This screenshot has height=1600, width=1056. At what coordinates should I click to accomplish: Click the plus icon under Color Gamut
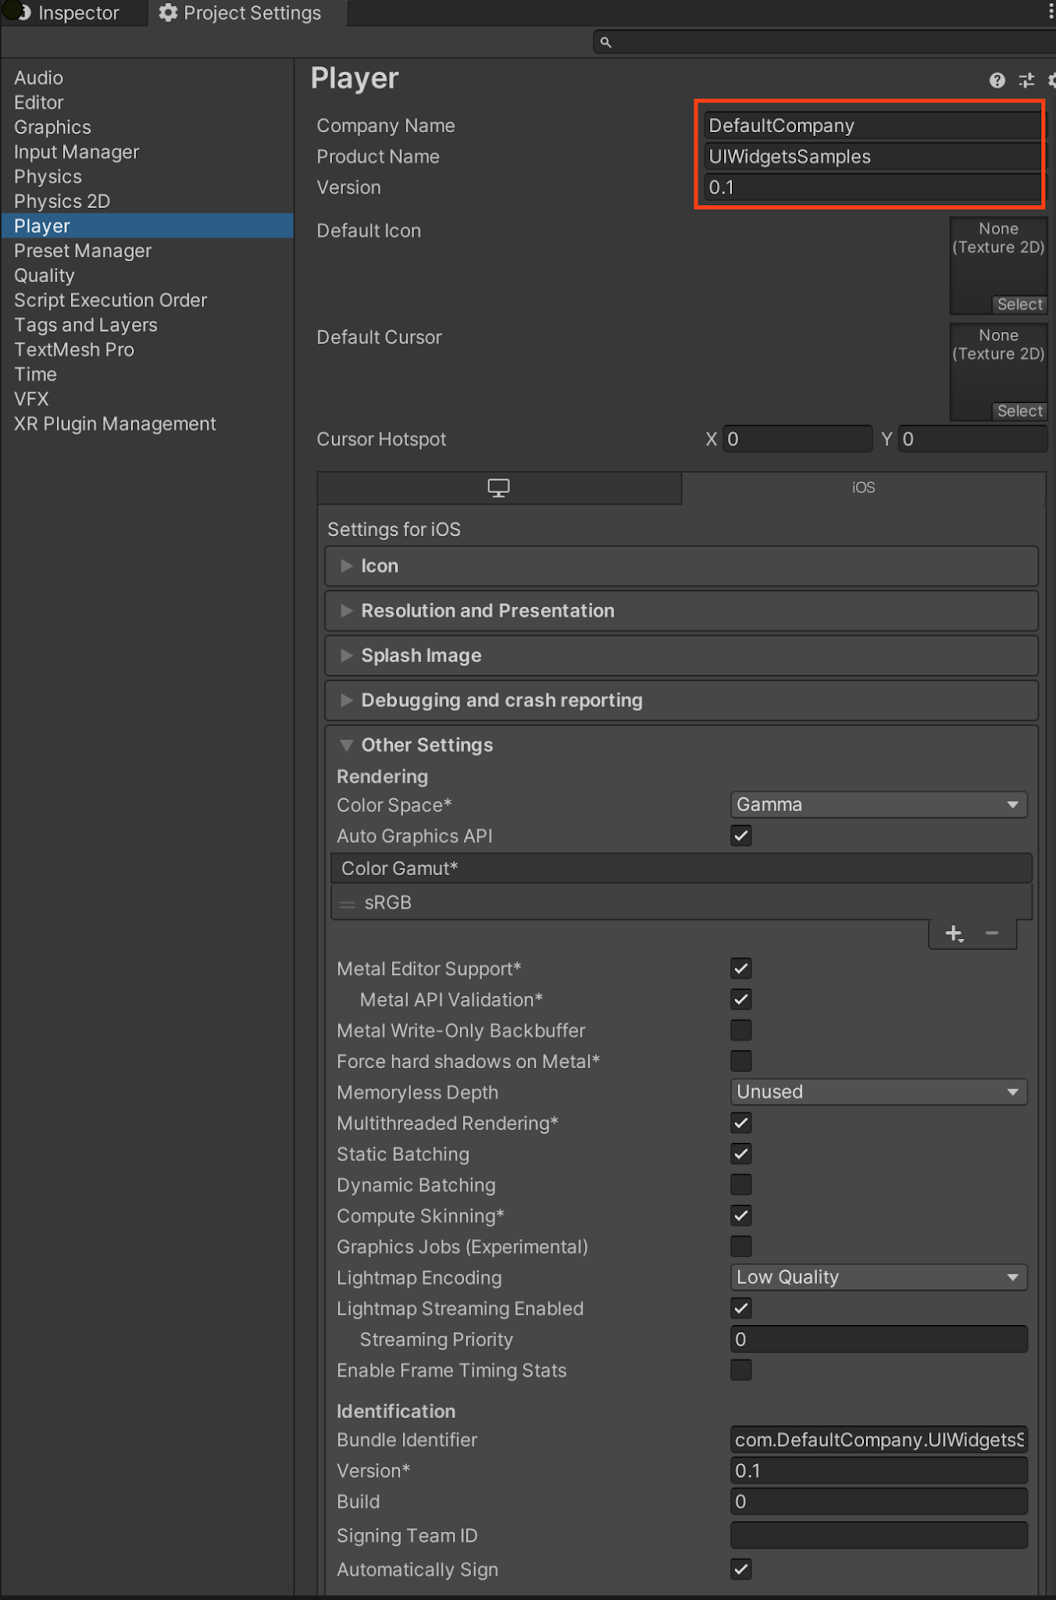point(954,933)
